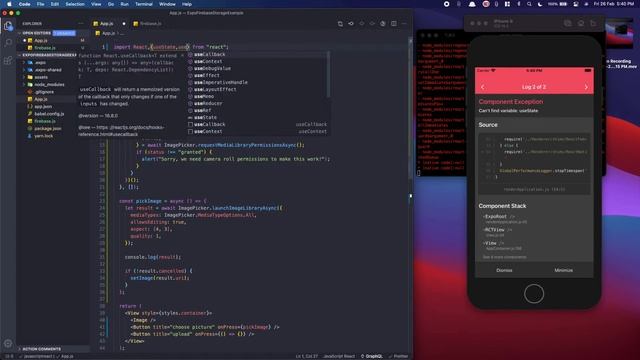Open the Extensions view in the activity bar
The height and width of the screenshot is (360, 640).
click(x=8, y=60)
